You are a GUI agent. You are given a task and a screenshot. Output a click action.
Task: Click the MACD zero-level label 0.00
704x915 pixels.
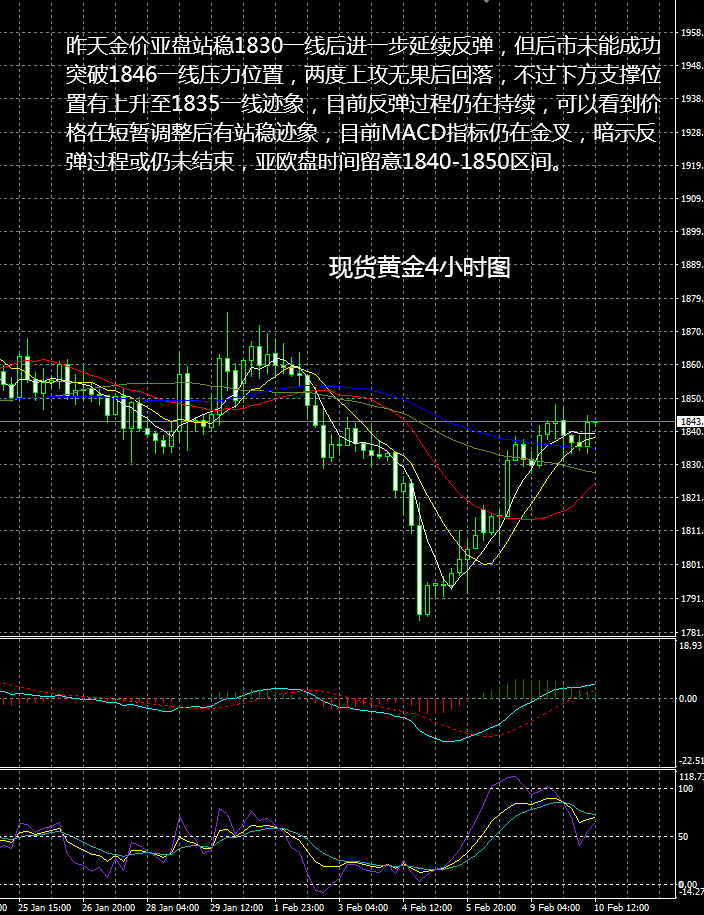688,699
